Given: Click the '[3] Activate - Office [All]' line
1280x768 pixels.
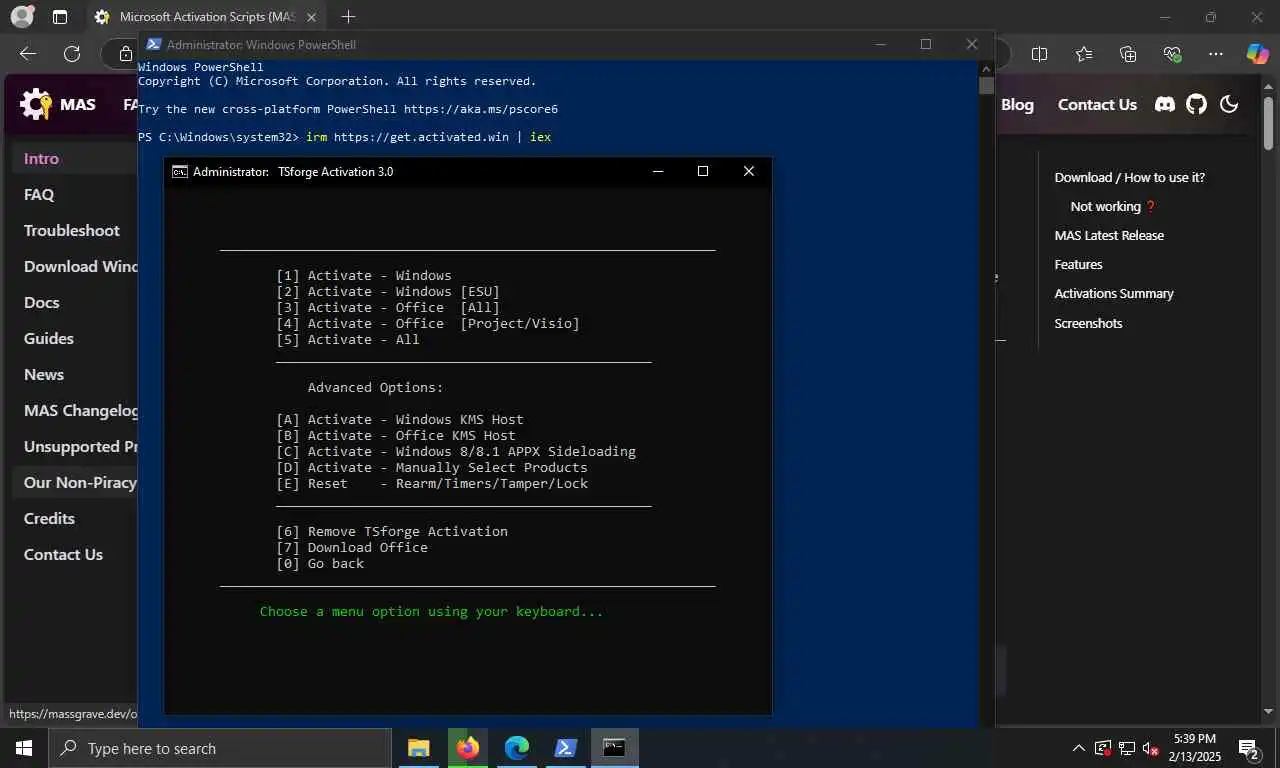Looking at the screenshot, I should [388, 307].
